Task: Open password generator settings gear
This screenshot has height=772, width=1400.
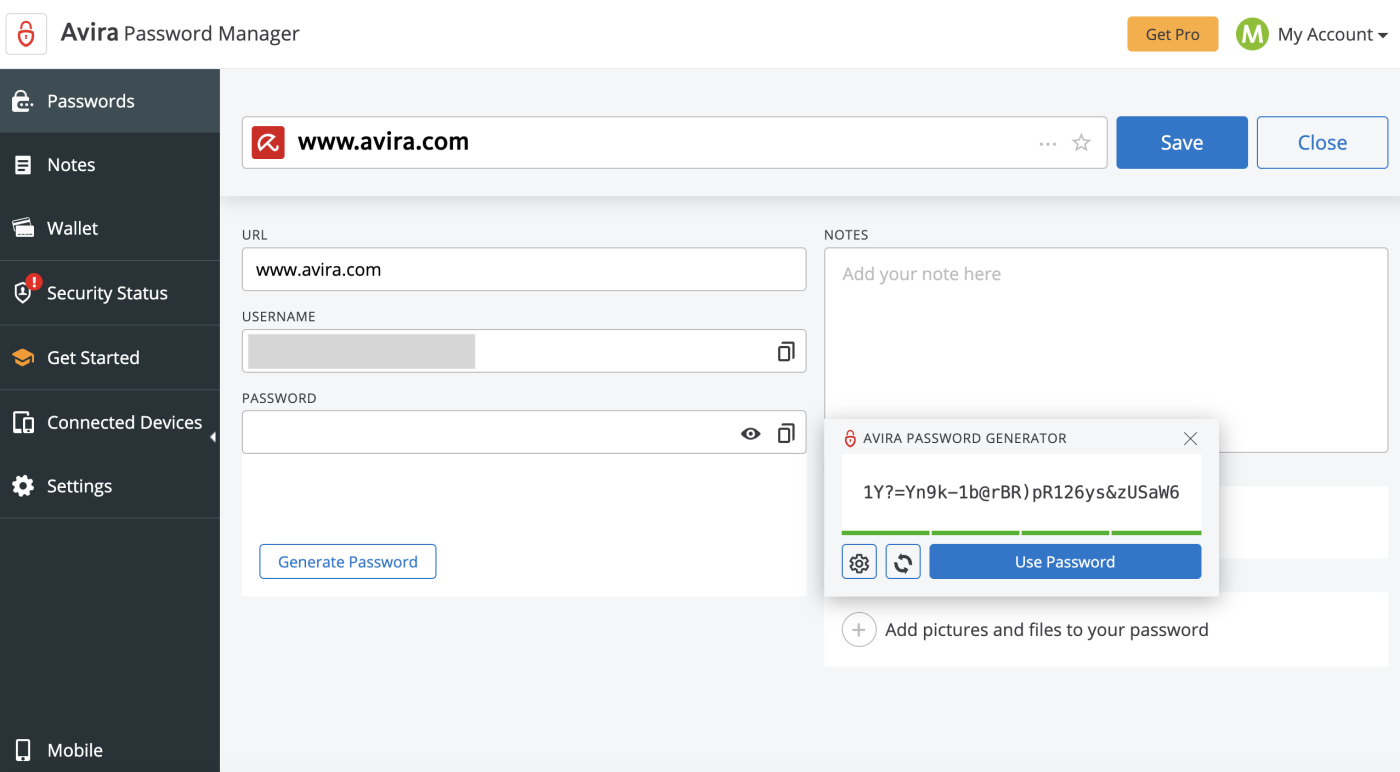Action: [x=858, y=561]
